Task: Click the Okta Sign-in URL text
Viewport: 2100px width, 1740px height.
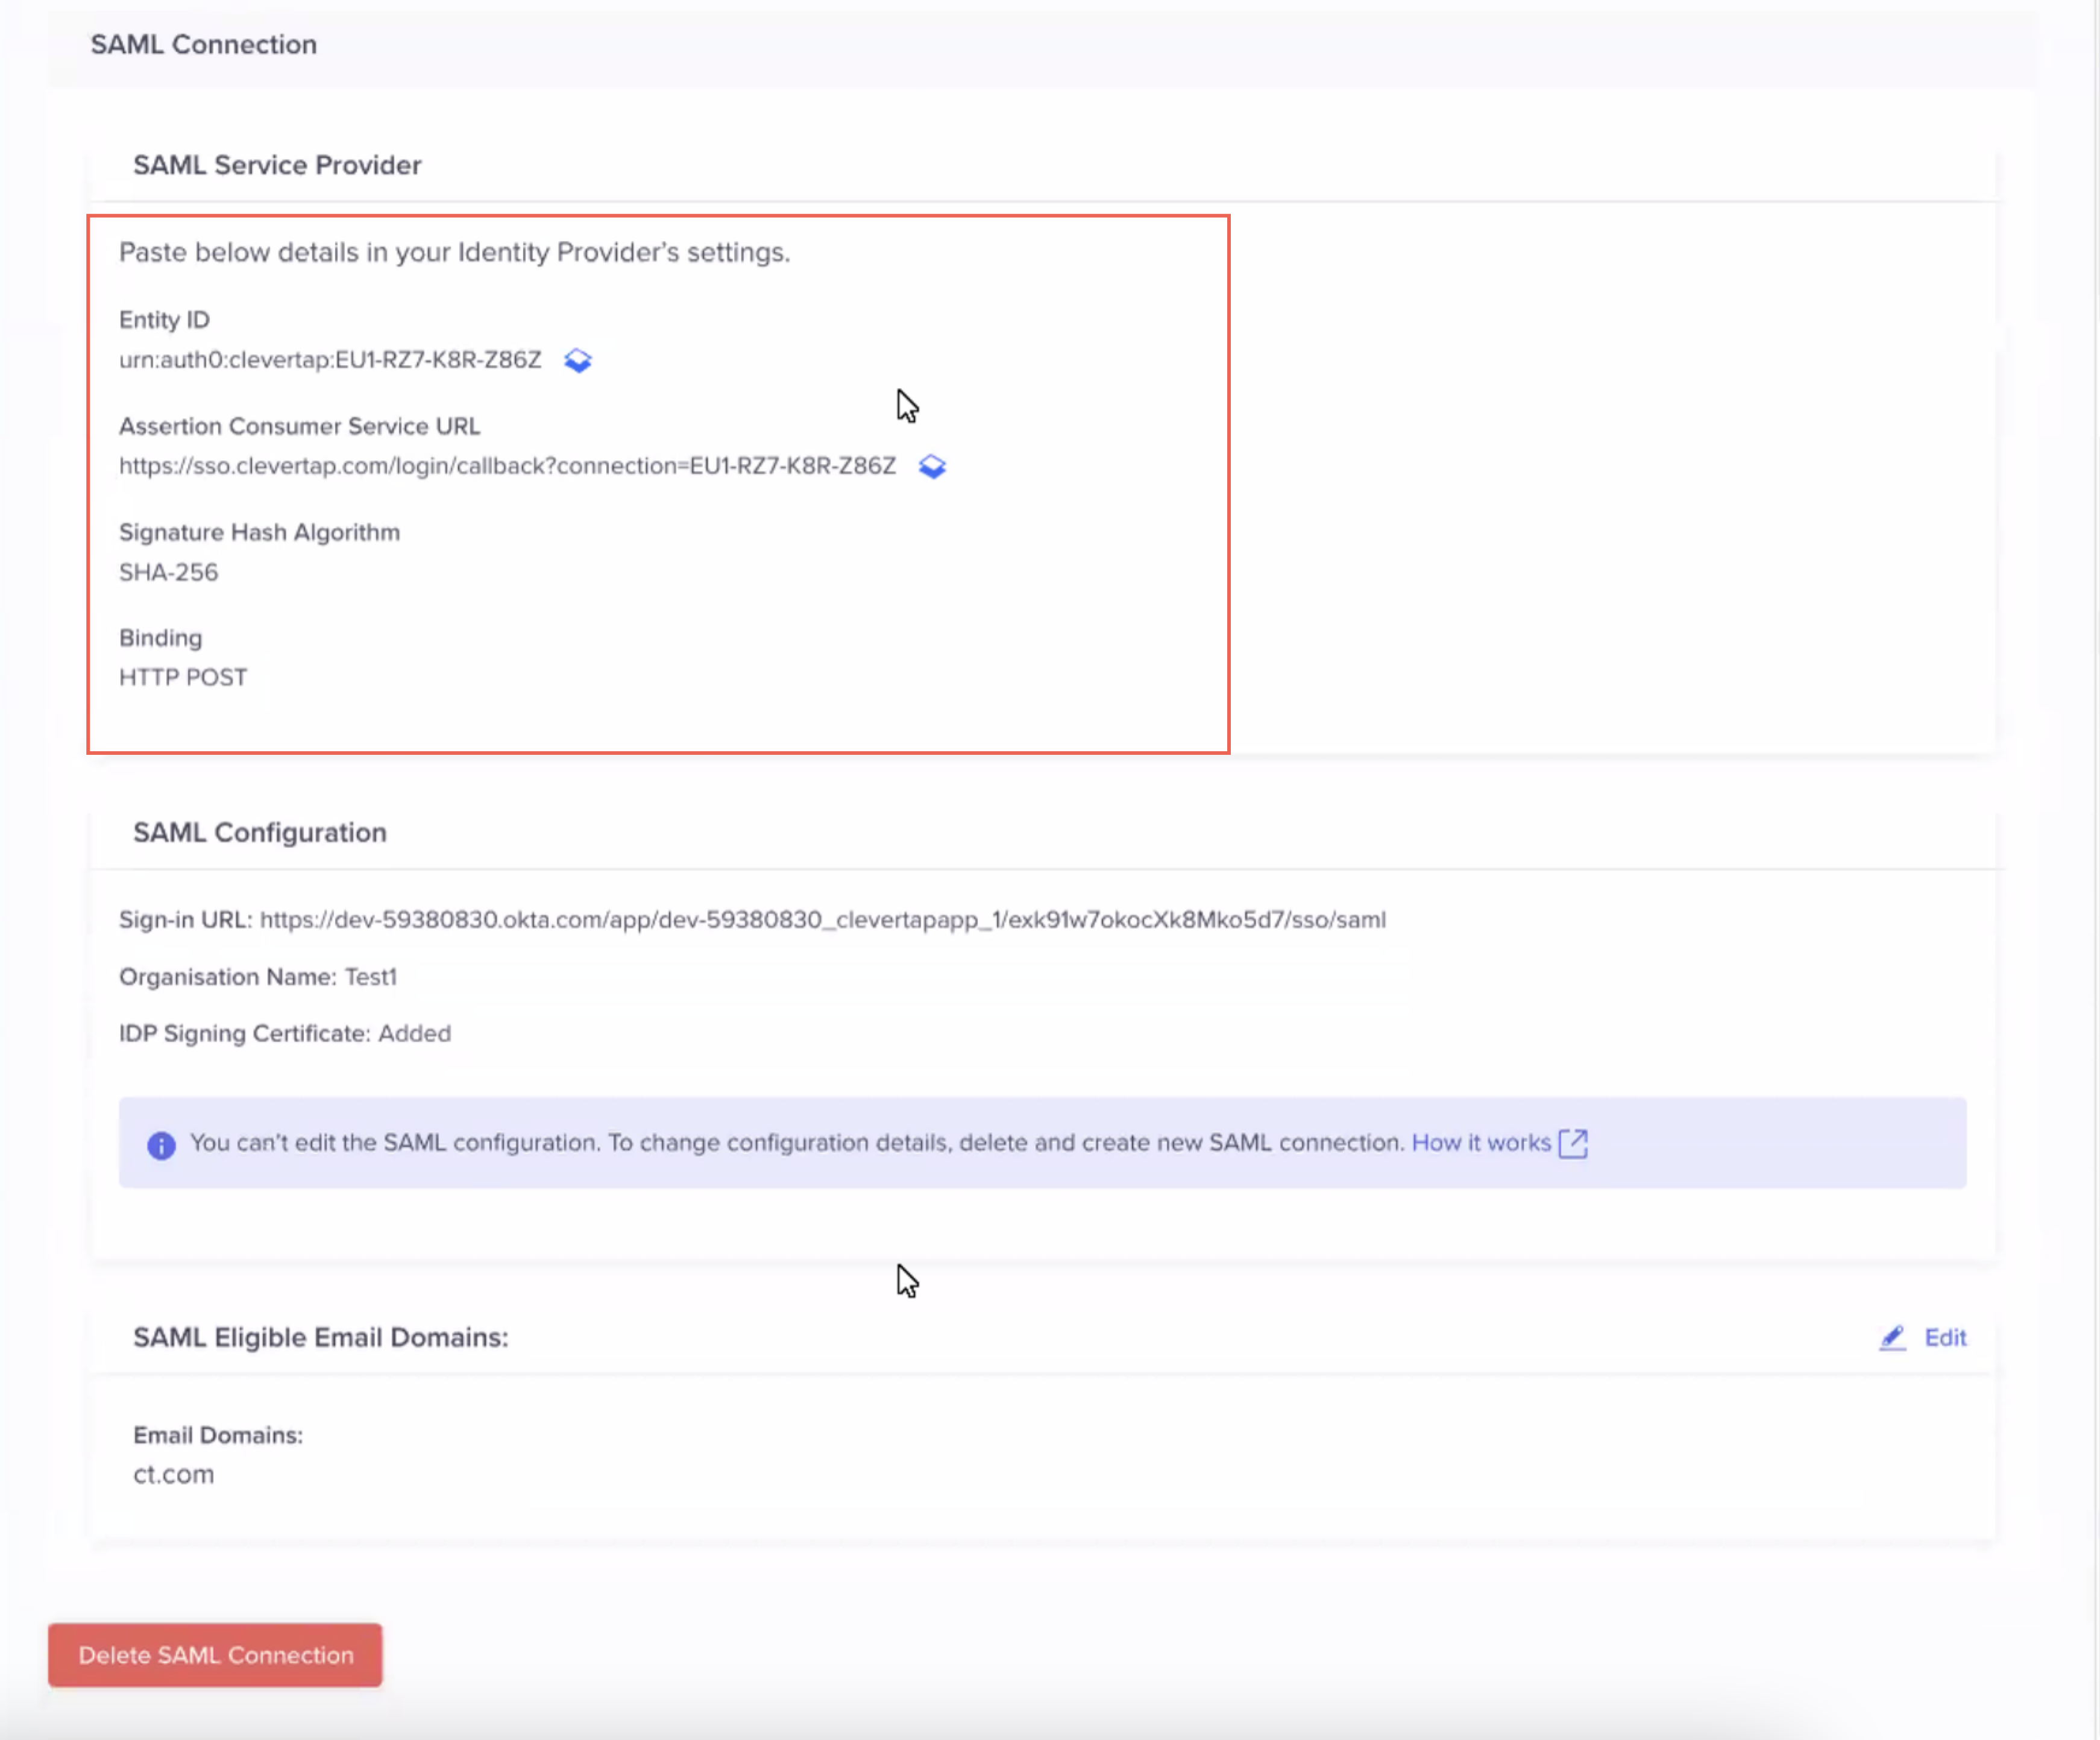Action: (x=822, y=920)
